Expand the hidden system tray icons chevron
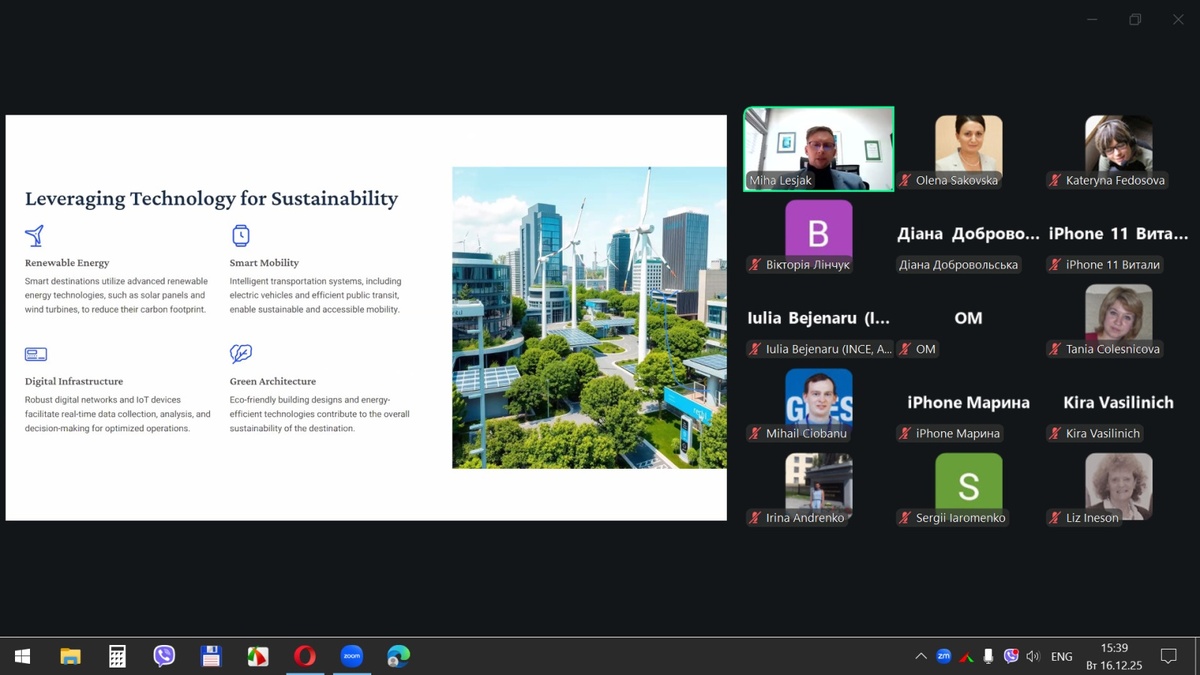This screenshot has height=675, width=1200. [920, 656]
